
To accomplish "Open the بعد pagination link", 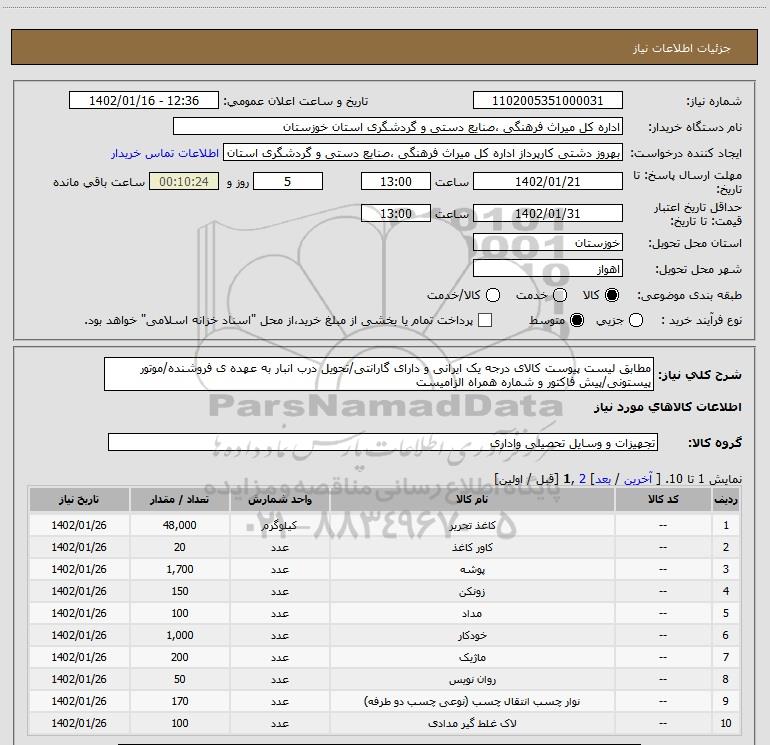I will tap(603, 479).
